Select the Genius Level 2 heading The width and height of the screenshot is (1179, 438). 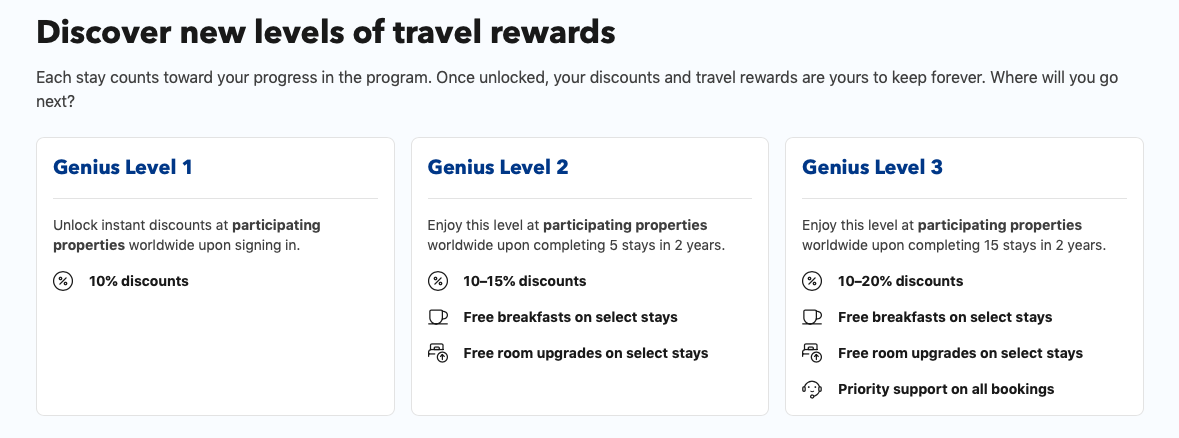[x=498, y=167]
